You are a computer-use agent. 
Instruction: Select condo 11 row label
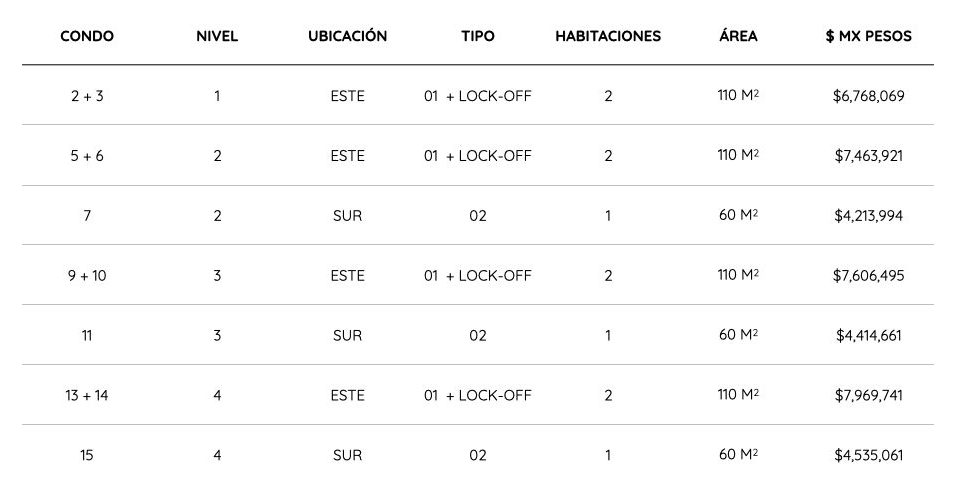(87, 335)
